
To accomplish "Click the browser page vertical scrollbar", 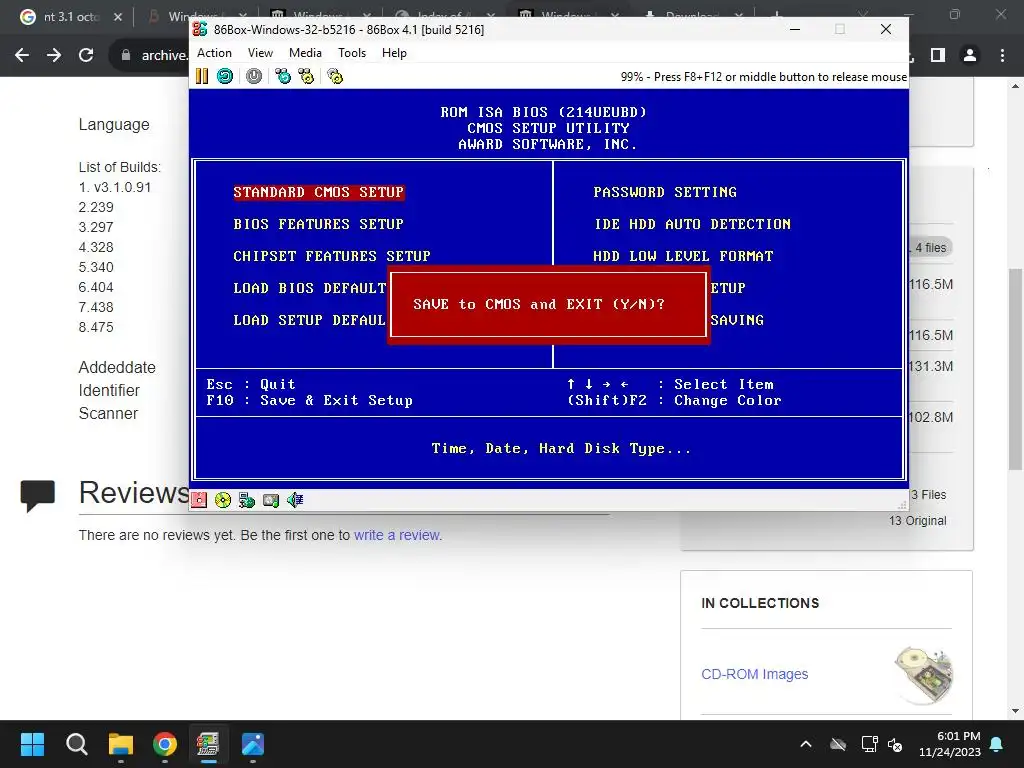I will (x=1015, y=369).
